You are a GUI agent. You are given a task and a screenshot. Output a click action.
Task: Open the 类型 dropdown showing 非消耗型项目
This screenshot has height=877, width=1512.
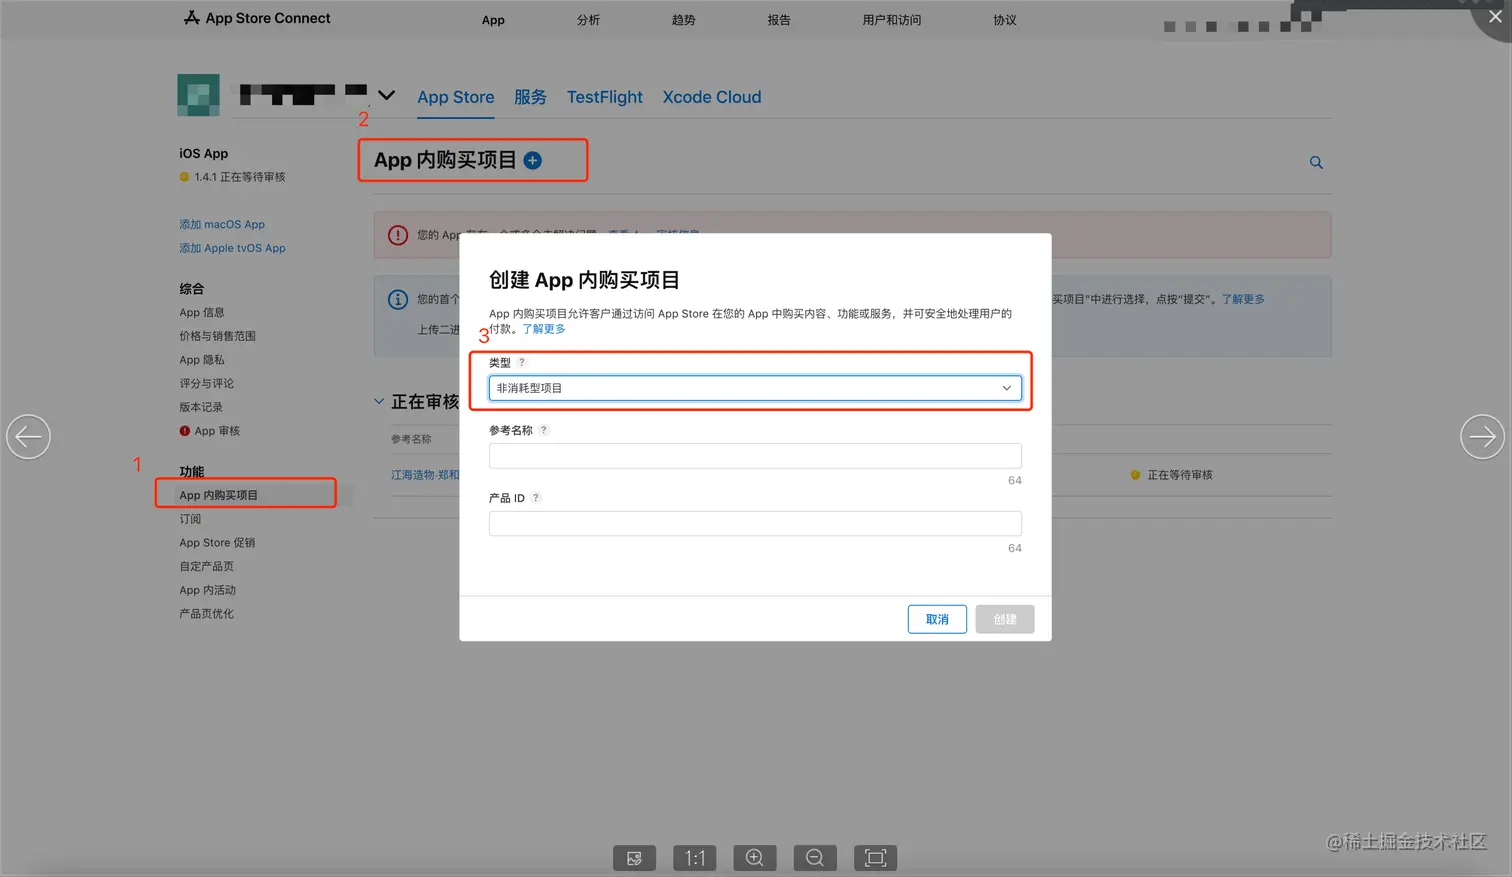pos(755,388)
